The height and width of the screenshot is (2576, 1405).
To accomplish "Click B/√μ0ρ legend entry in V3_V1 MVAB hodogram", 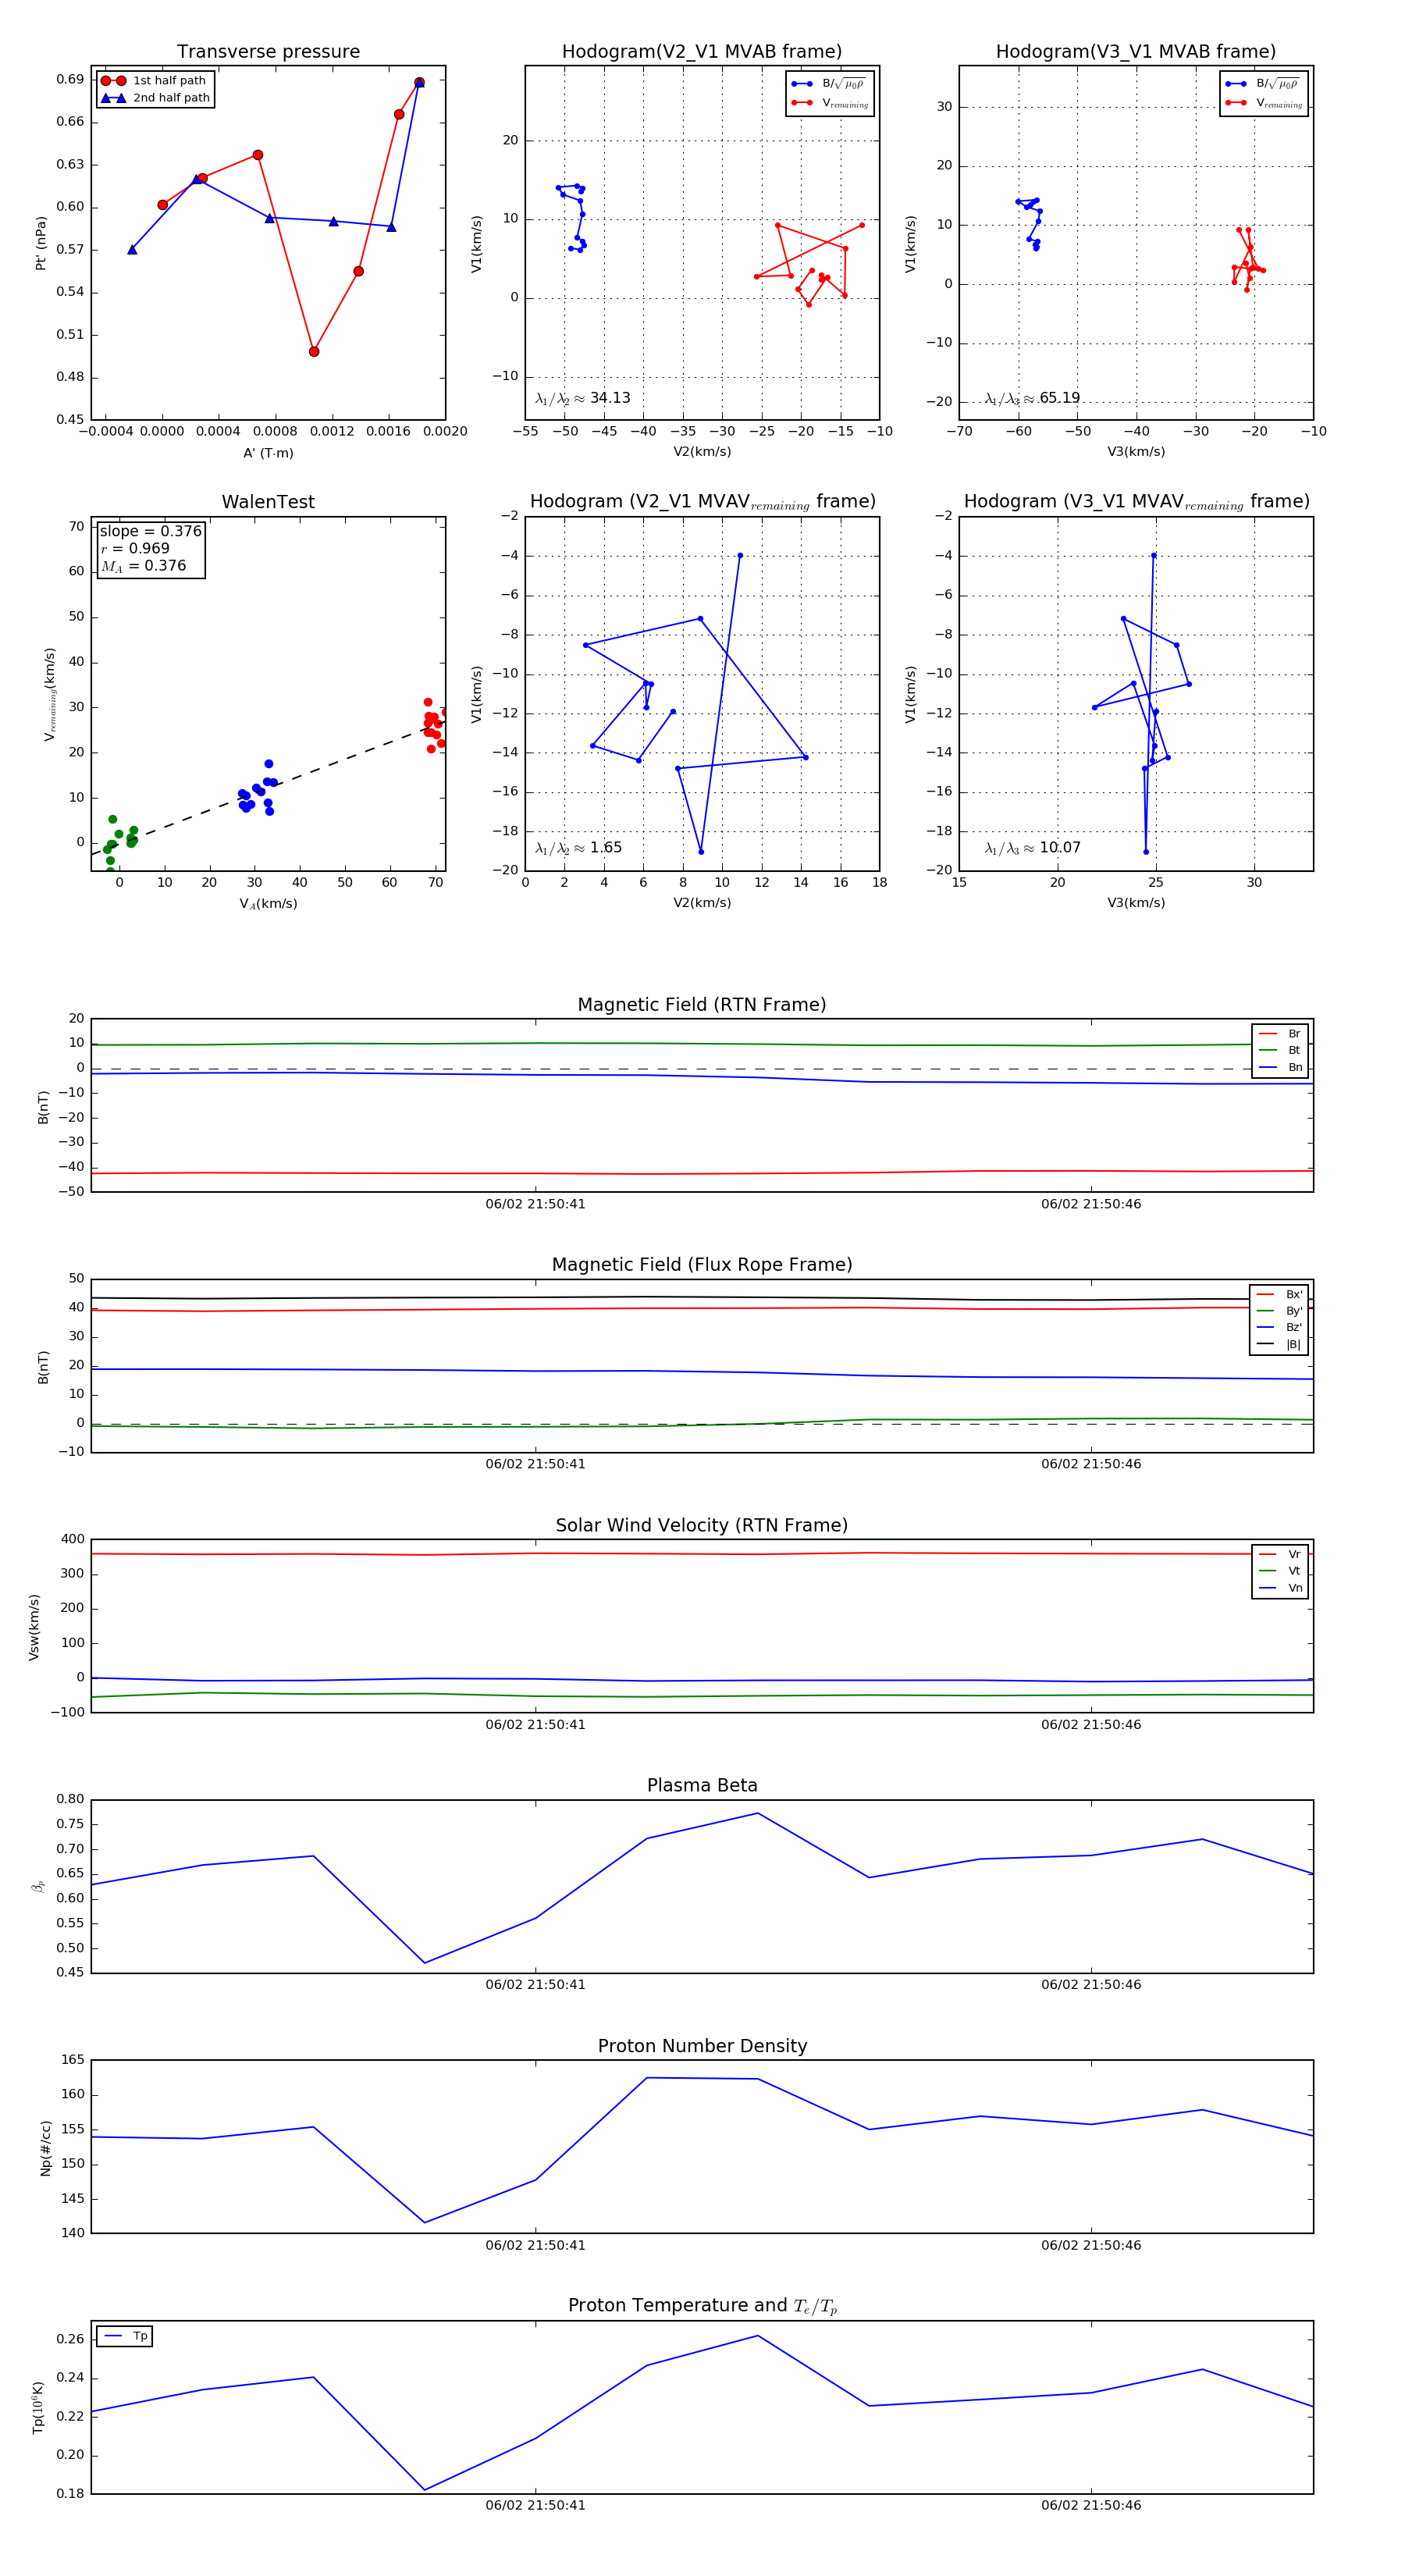I will click(1264, 84).
